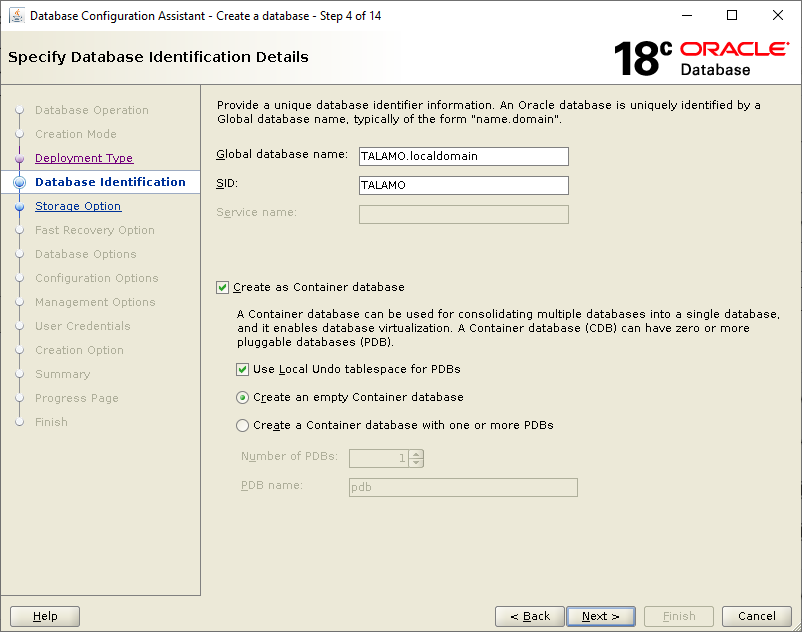Viewport: 802px width, 632px height.
Task: Close the Database Configuration Assistant window
Action: [x=777, y=15]
